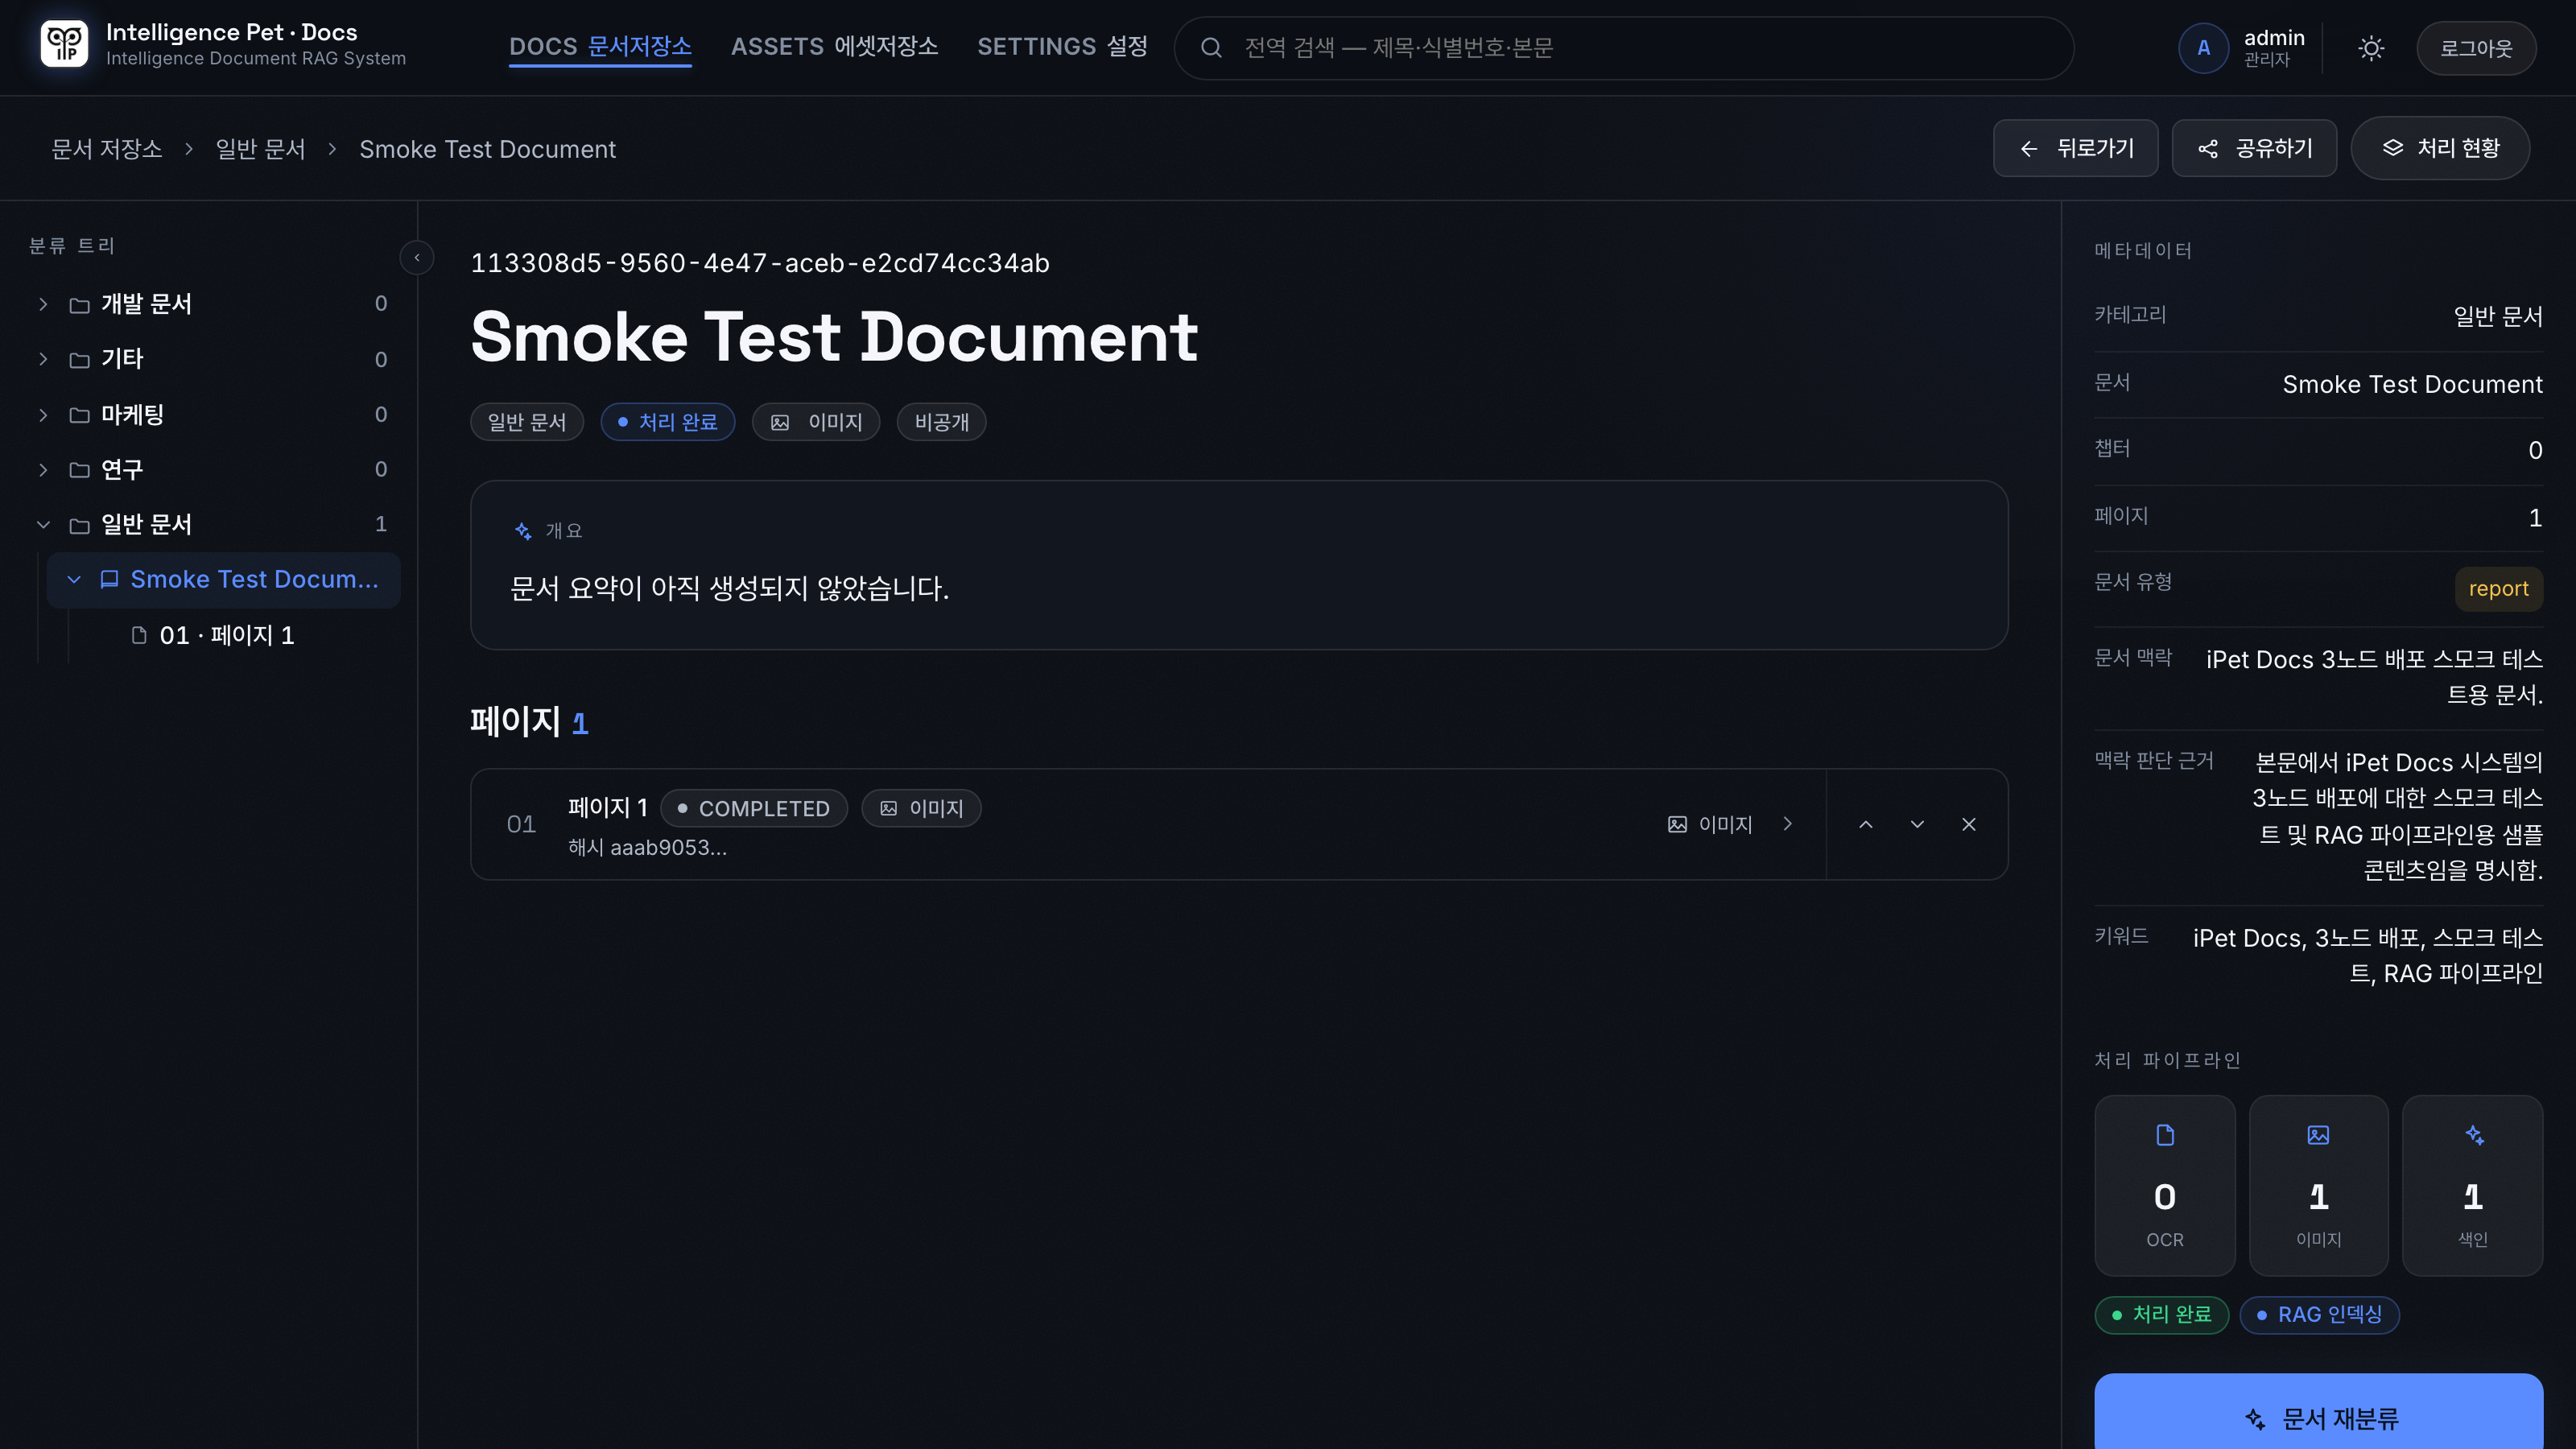Screen dimensions: 2576x1449
Task: Click the report document type tag
Action: 2498,588
